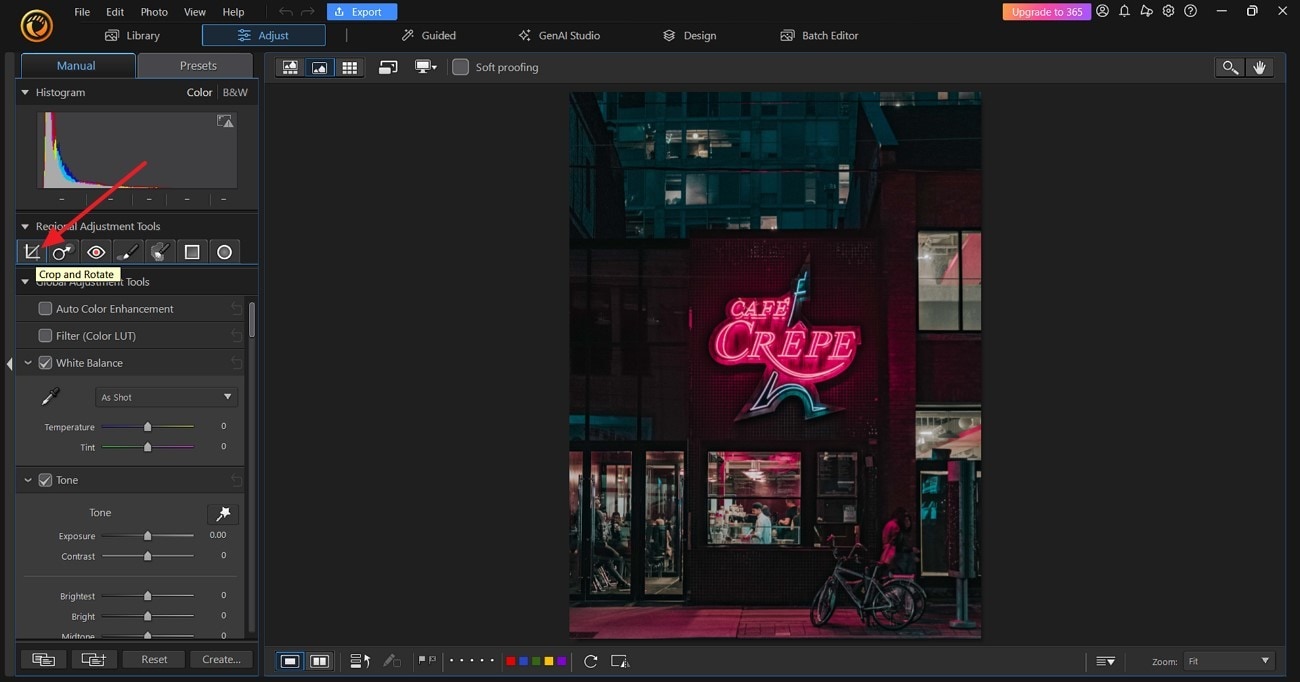The width and height of the screenshot is (1300, 682).
Task: Click the copy adjustments icon
Action: tap(43, 659)
